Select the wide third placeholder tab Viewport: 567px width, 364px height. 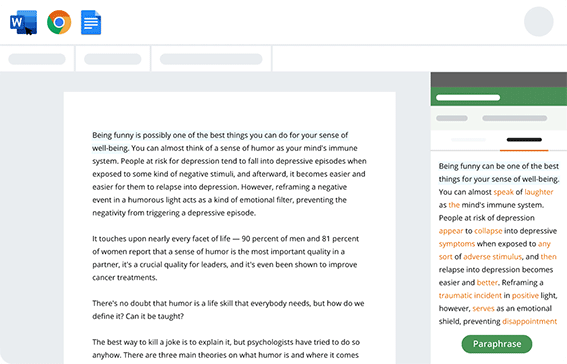click(211, 59)
